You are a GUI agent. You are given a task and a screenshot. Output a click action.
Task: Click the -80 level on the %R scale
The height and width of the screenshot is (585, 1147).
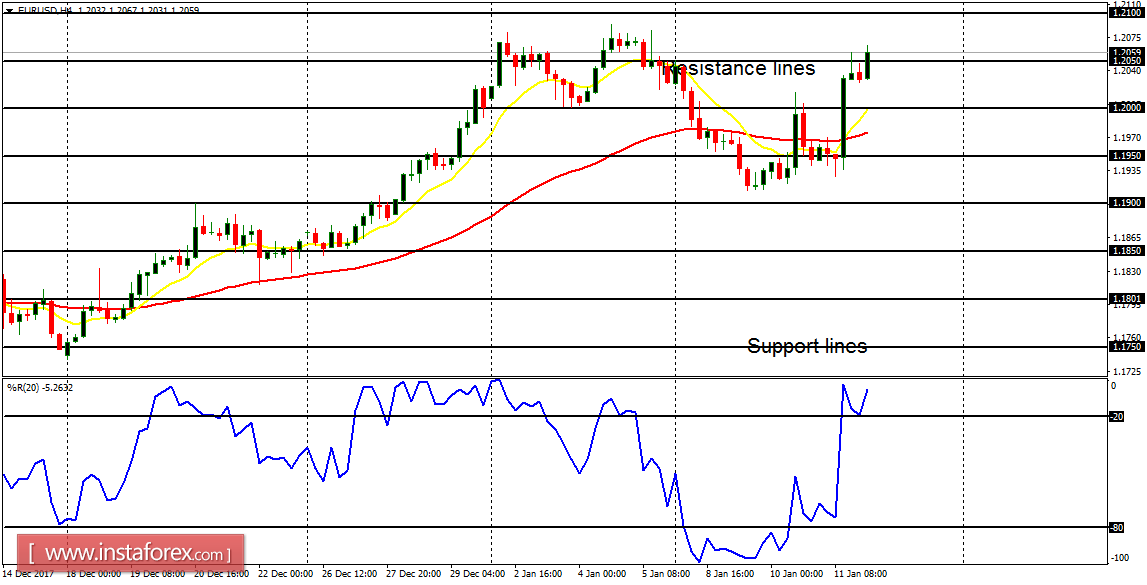click(x=1117, y=527)
